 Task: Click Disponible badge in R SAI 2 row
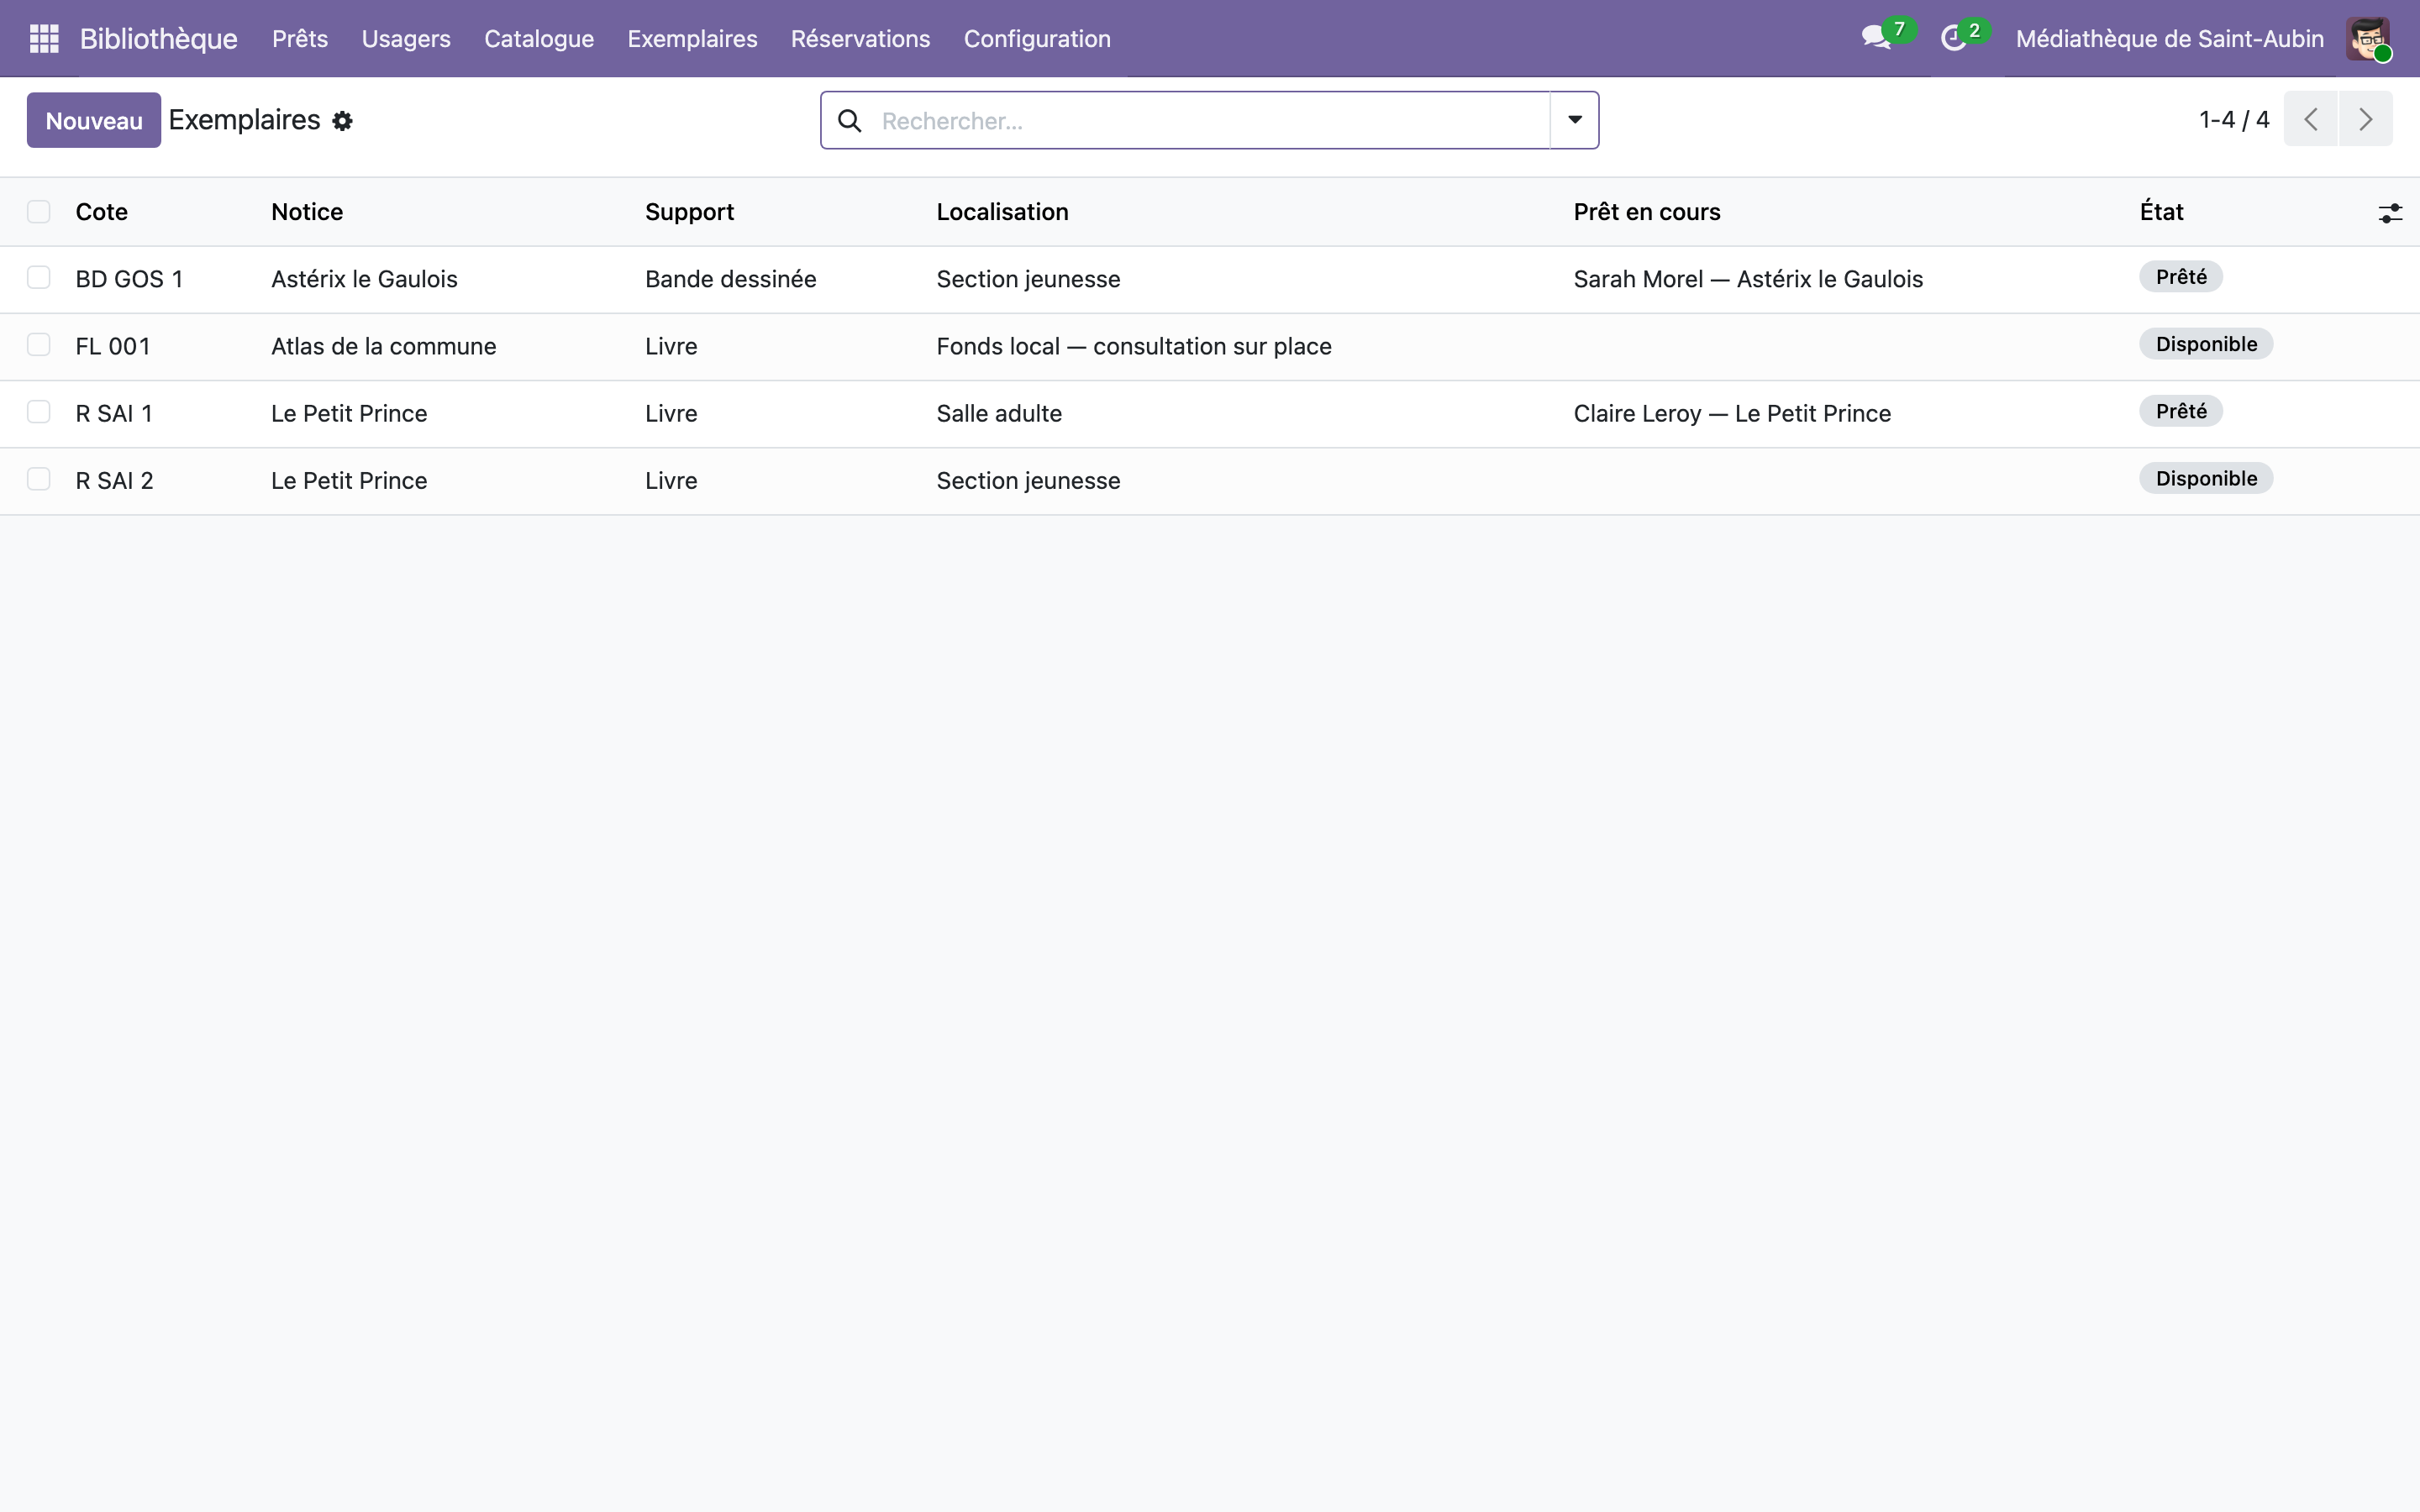(x=2206, y=478)
